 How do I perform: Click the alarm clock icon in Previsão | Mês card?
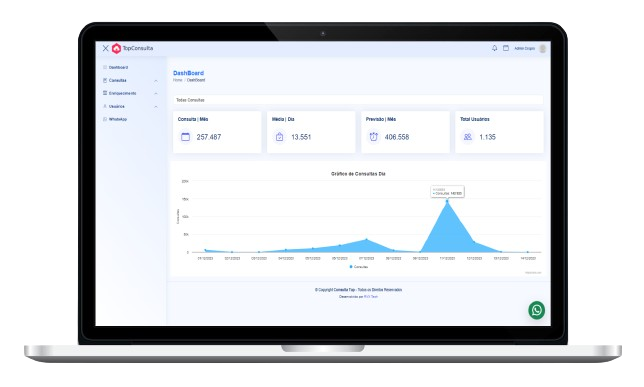(x=373, y=137)
